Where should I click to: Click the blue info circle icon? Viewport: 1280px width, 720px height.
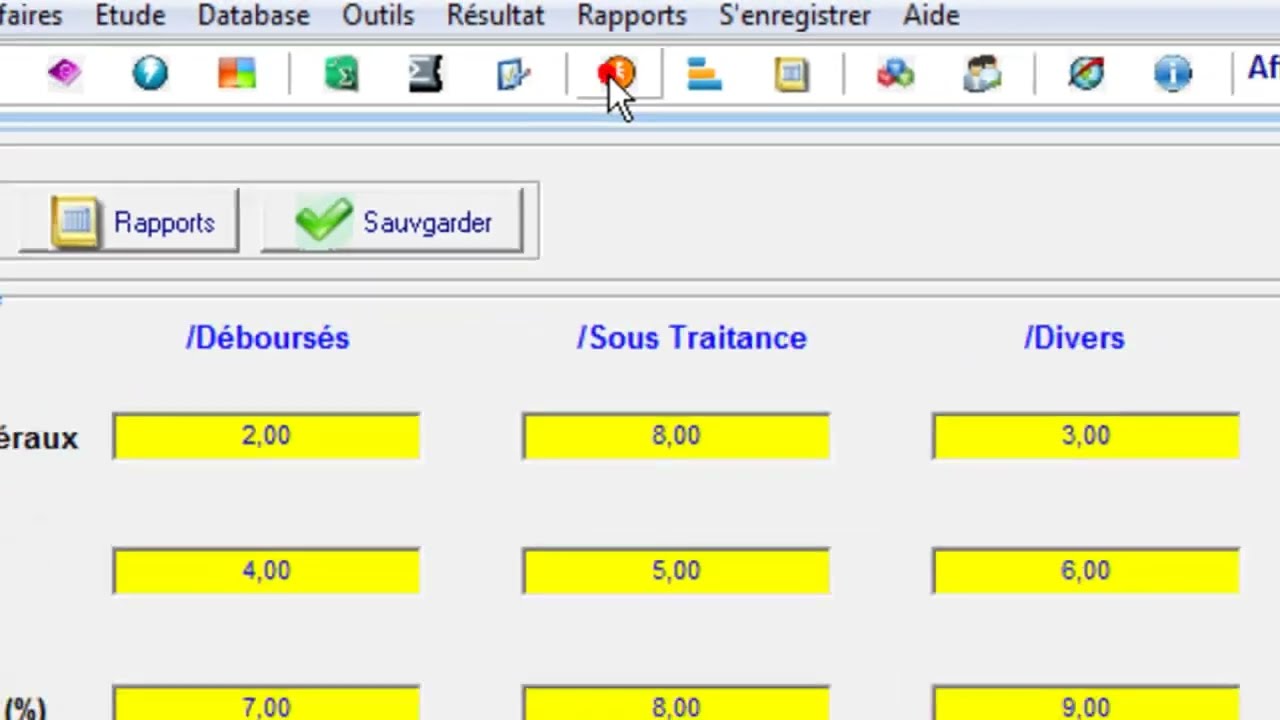point(1172,73)
